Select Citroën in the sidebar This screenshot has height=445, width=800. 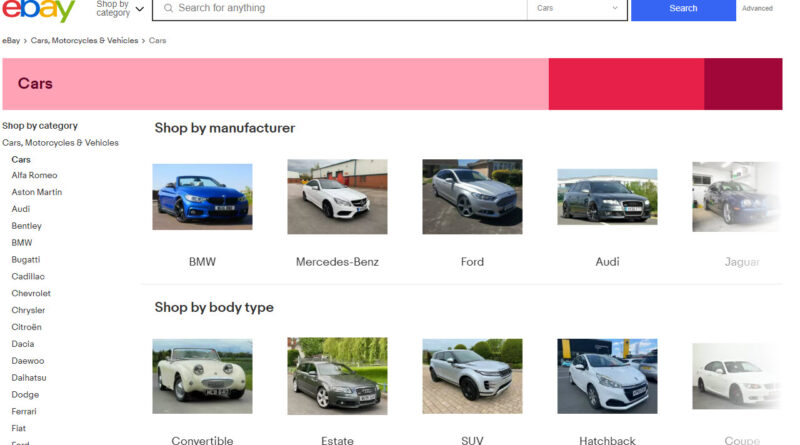27,327
